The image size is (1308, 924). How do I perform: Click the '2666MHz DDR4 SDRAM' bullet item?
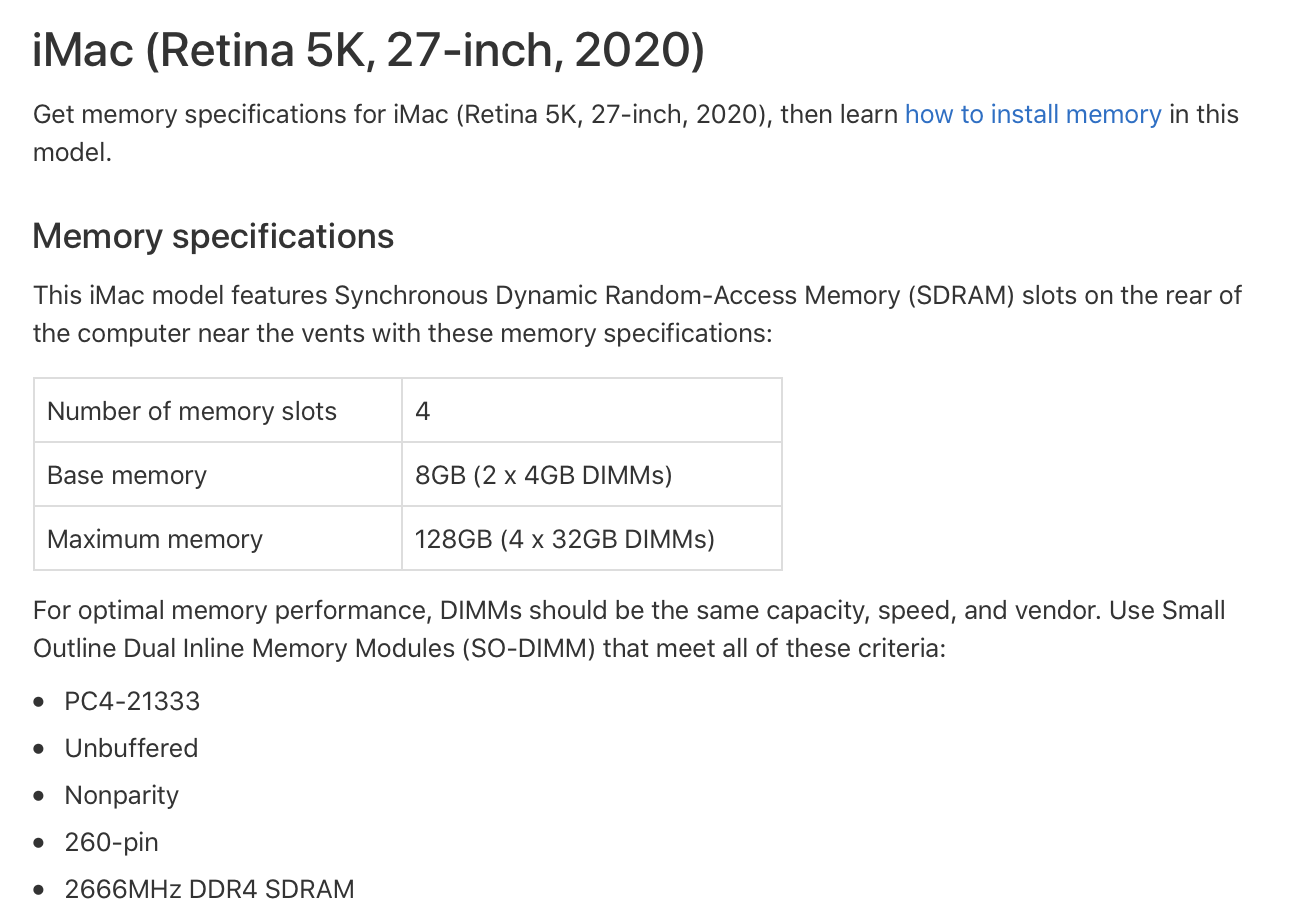(x=209, y=889)
